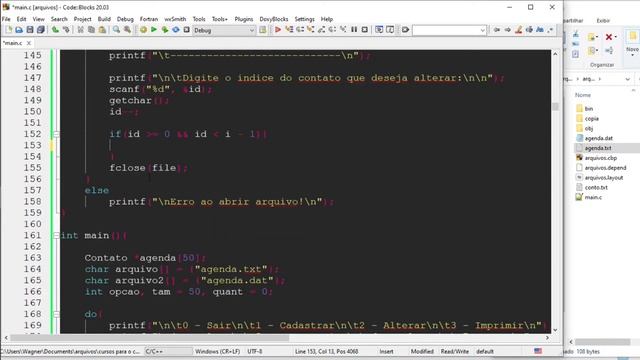Open the Replace tool icon
This screenshot has height=360, width=640.
pos(127,30)
